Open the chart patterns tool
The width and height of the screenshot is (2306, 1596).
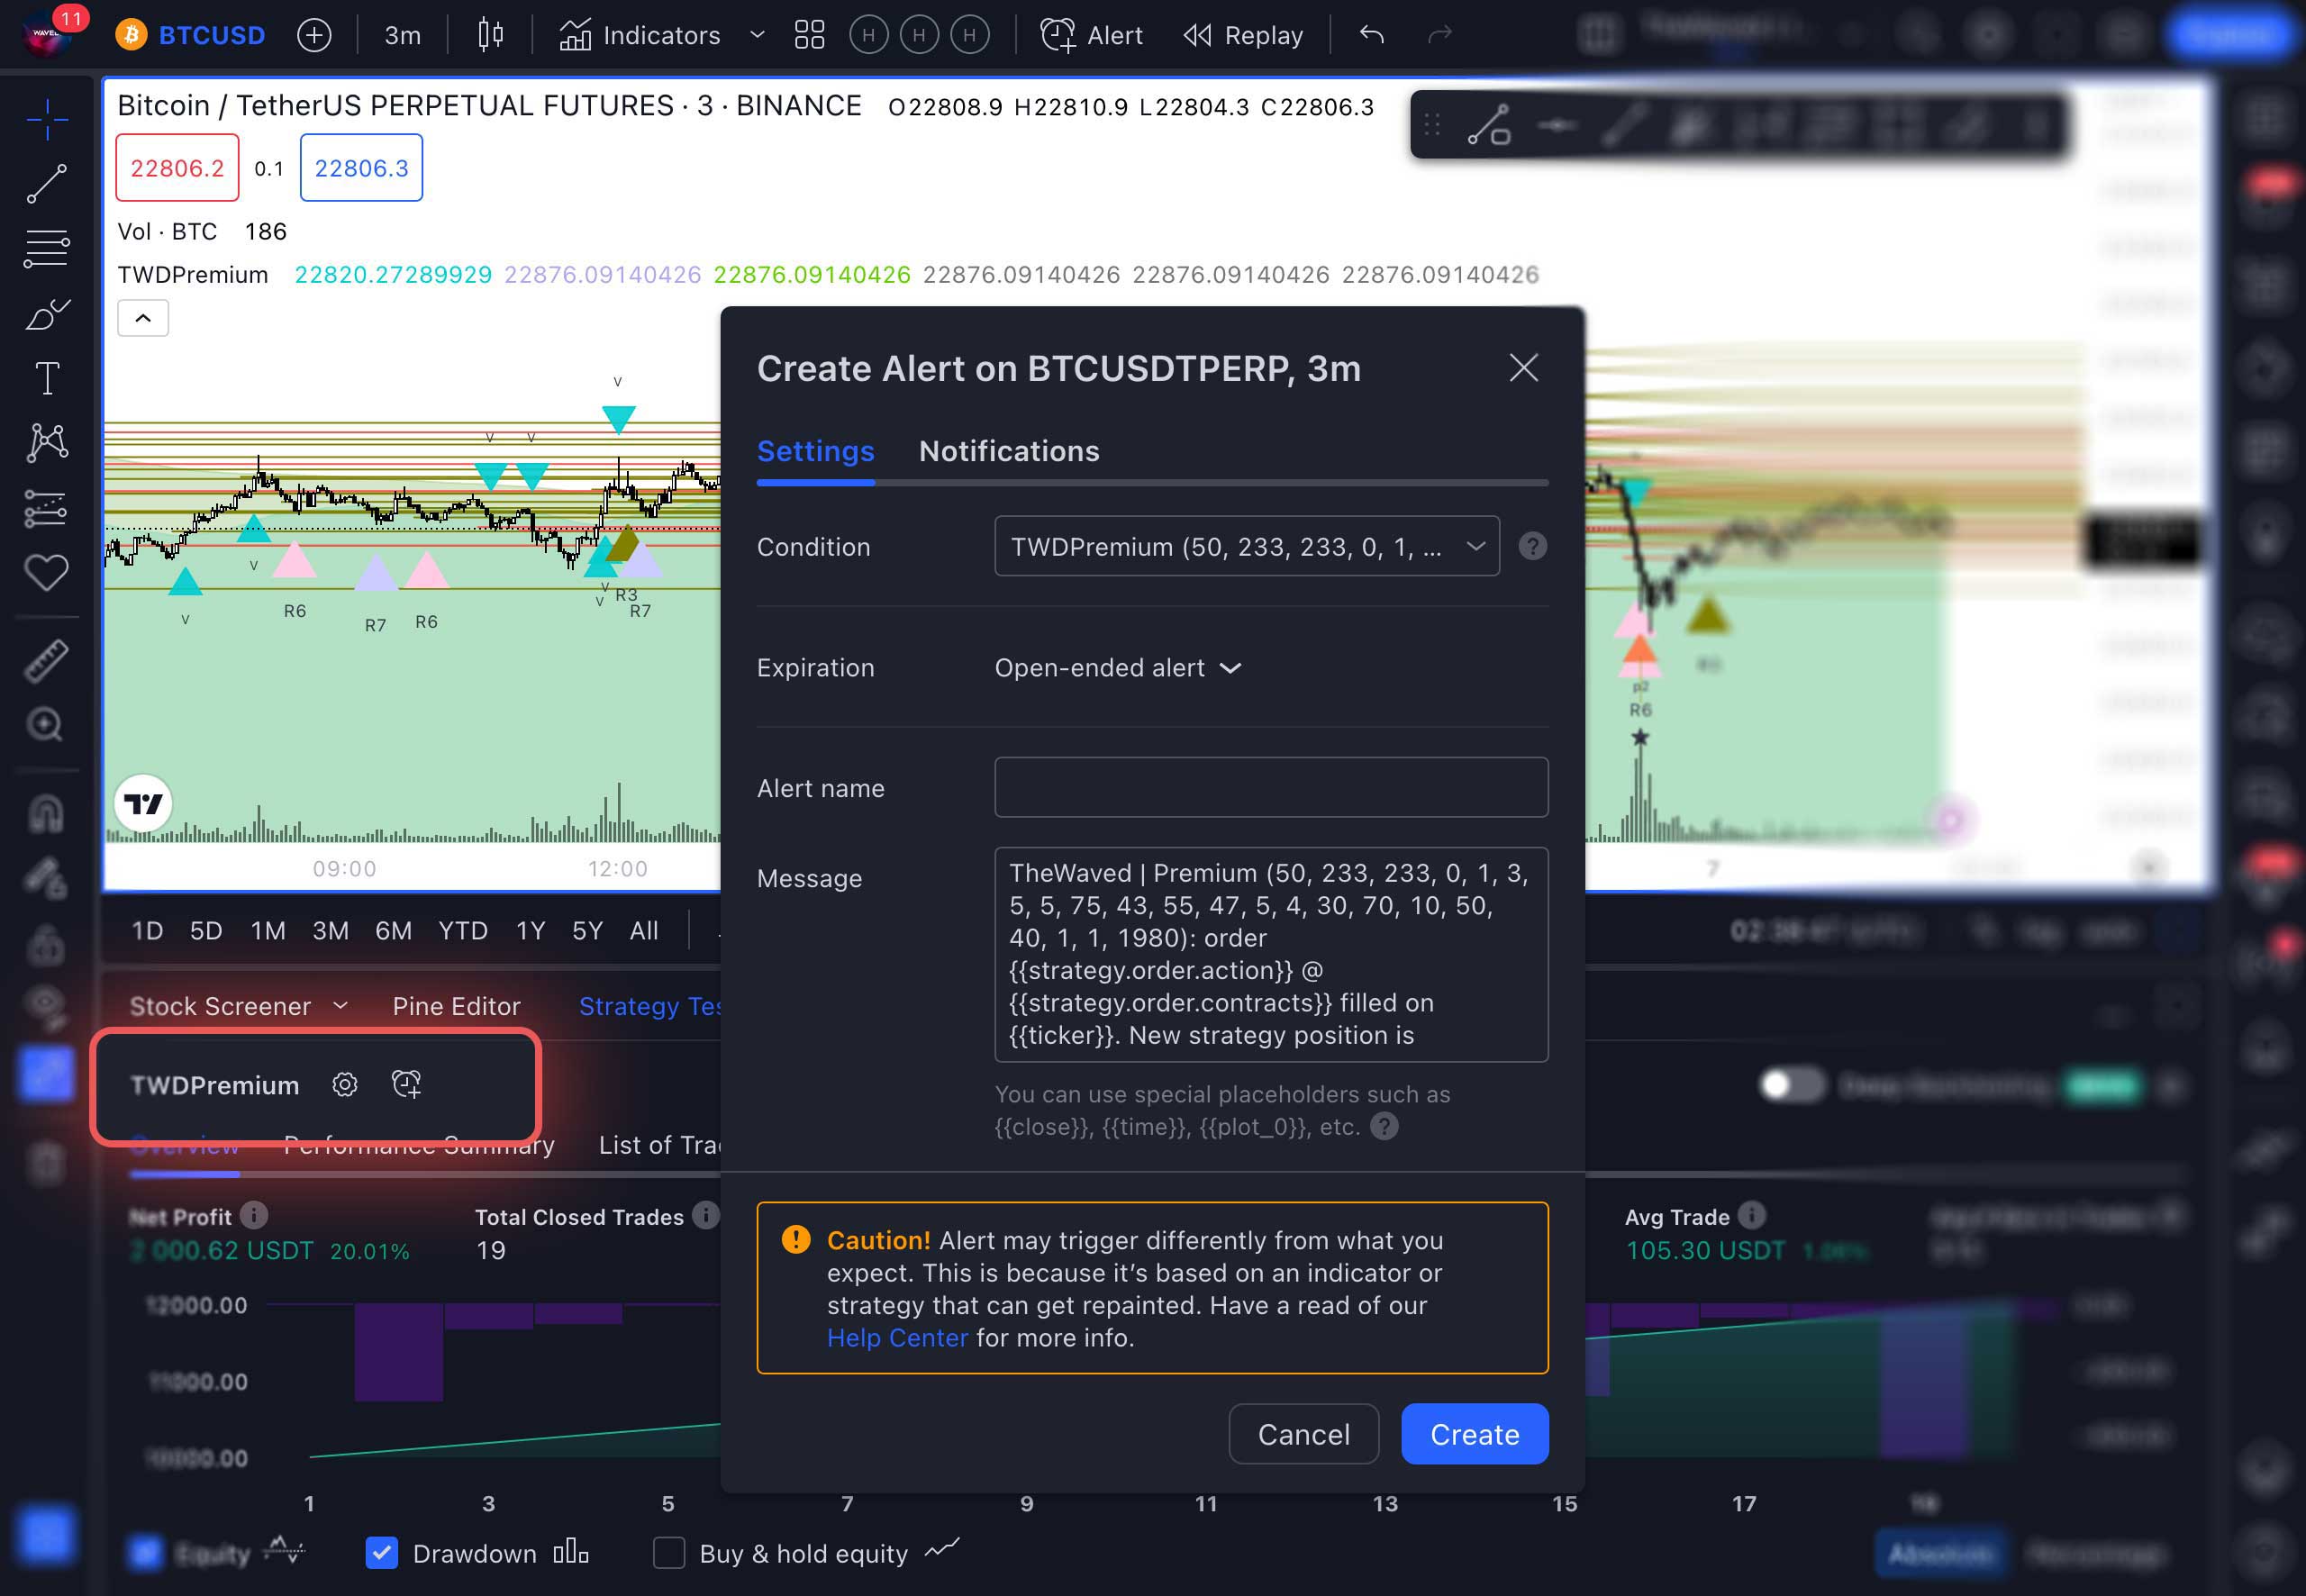click(47, 442)
